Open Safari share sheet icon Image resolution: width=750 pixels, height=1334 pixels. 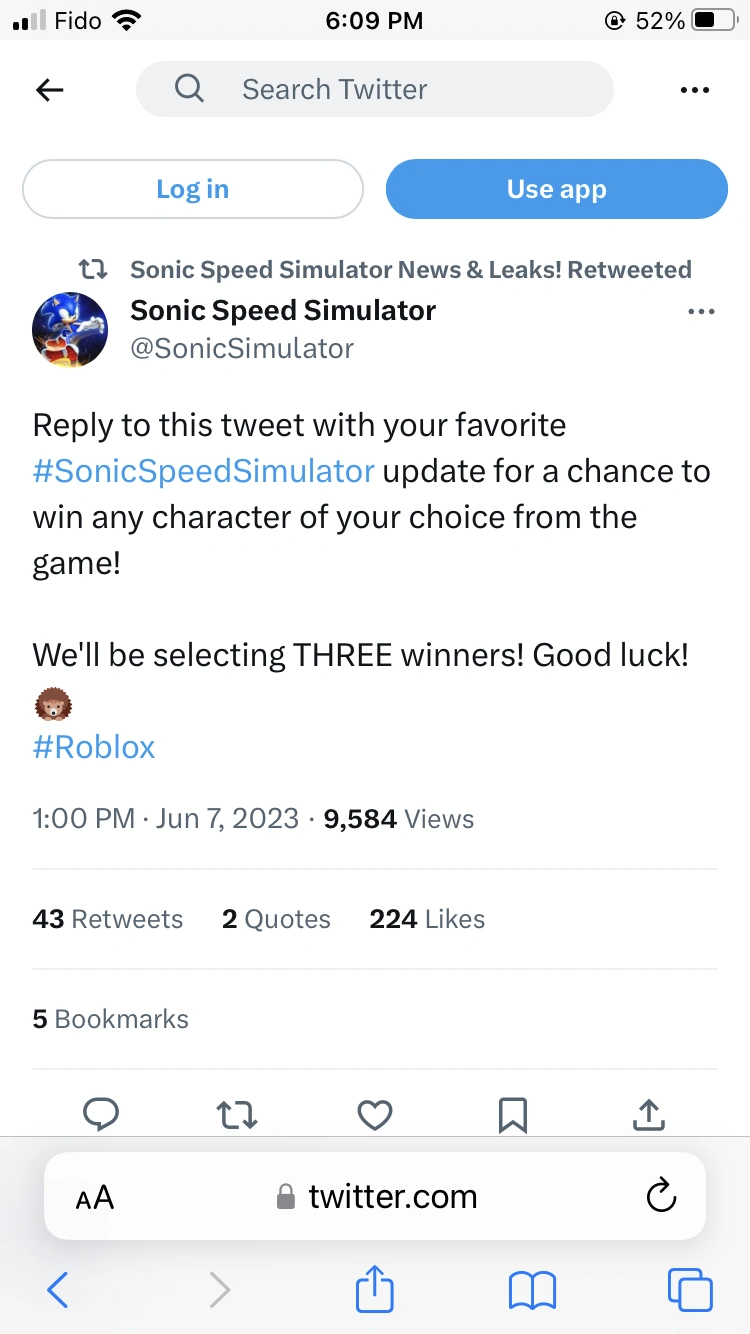pyautogui.click(x=375, y=1289)
